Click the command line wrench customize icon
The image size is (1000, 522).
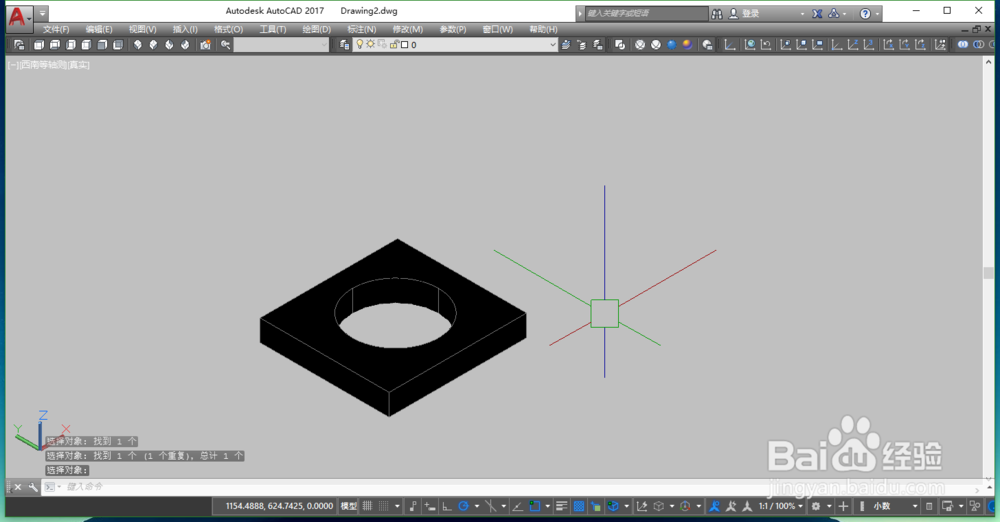(33, 487)
